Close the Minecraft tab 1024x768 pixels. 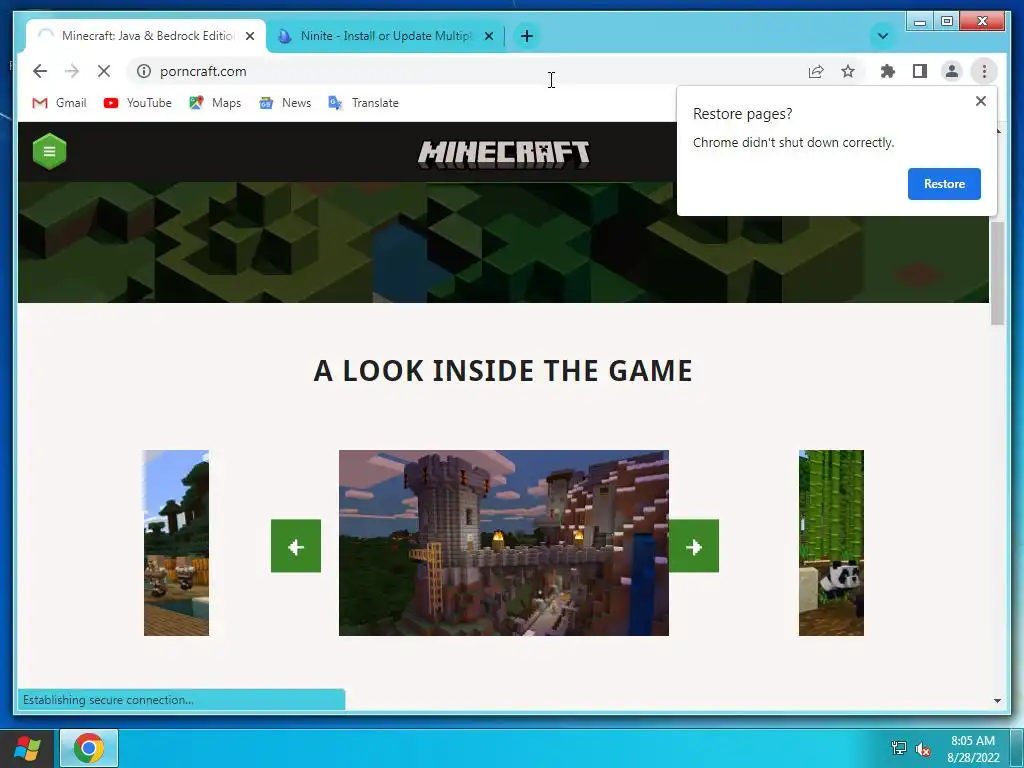click(250, 36)
